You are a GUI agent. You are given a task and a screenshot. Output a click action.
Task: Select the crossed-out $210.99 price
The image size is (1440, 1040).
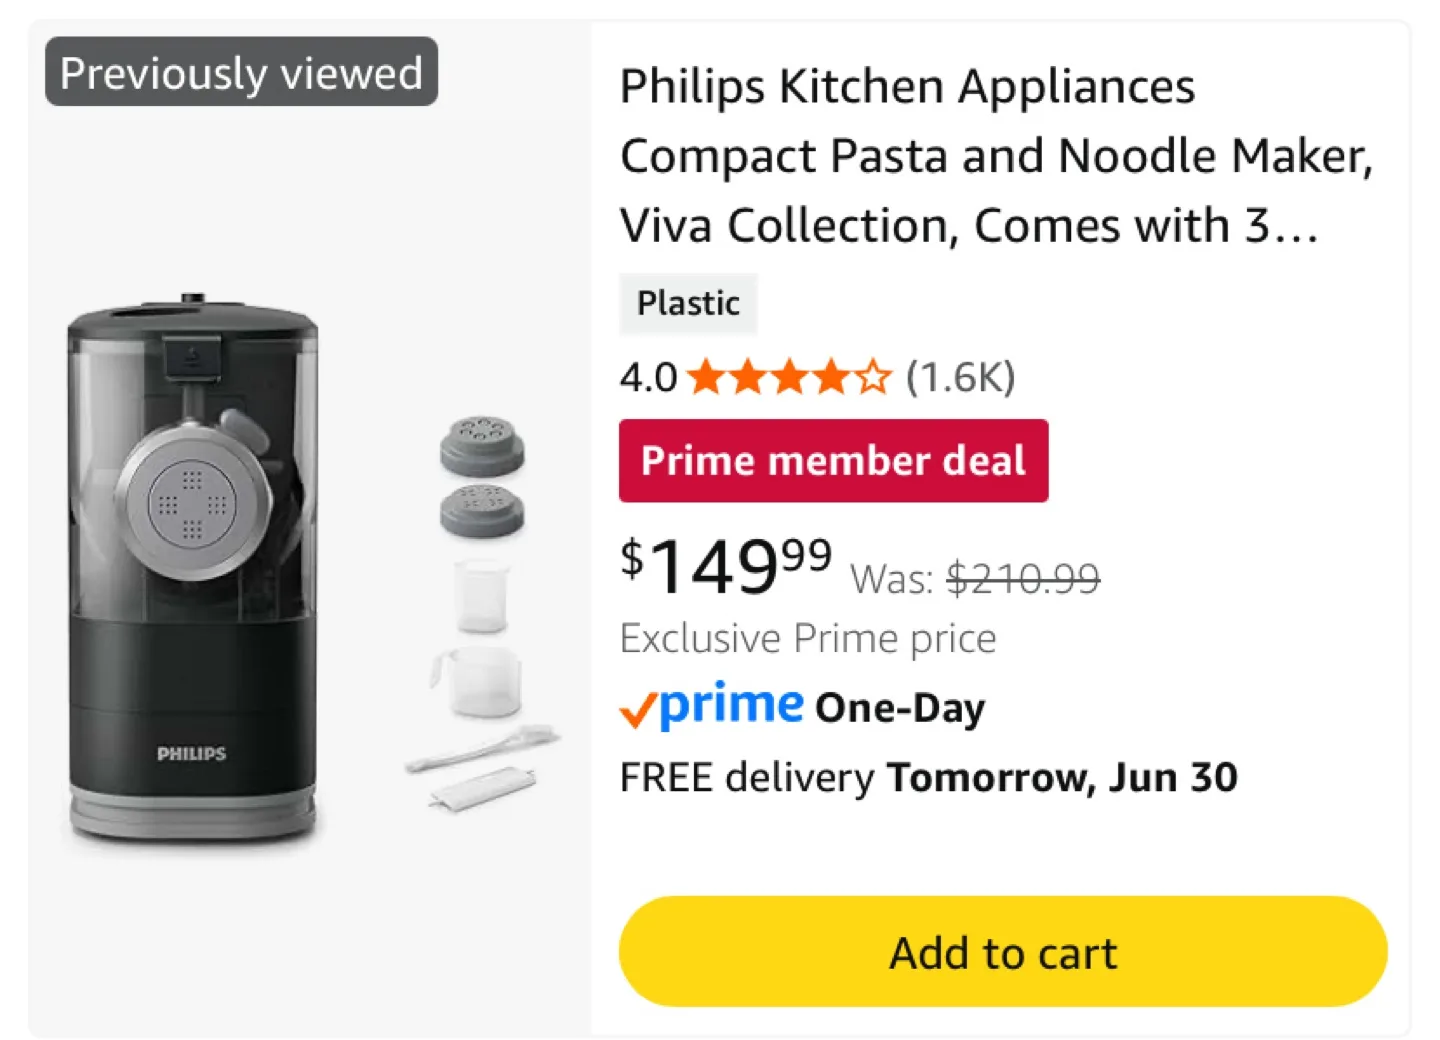click(1024, 577)
